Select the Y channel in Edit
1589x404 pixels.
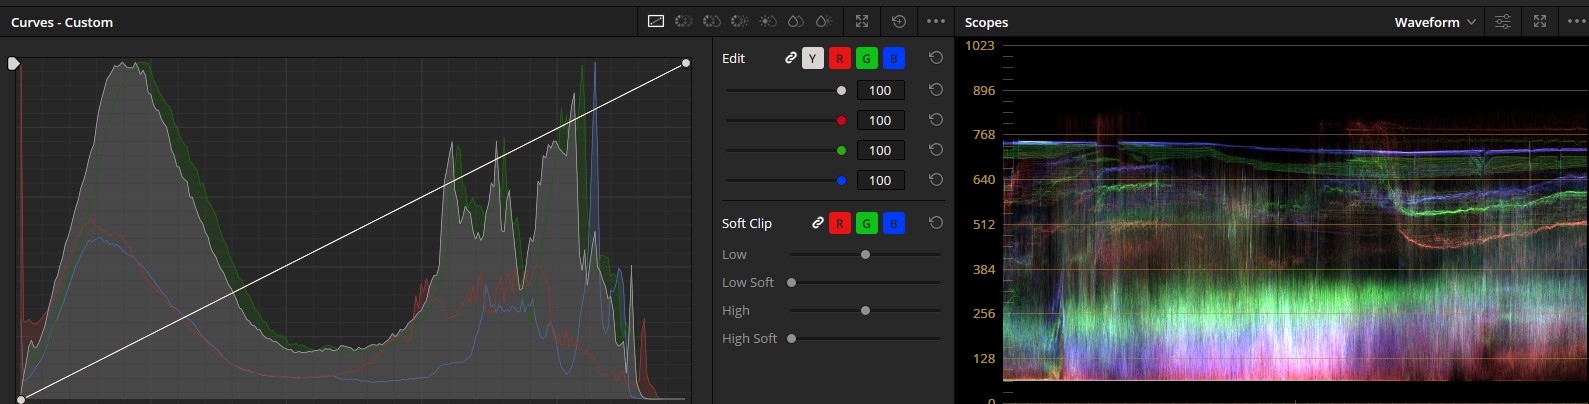pos(813,59)
